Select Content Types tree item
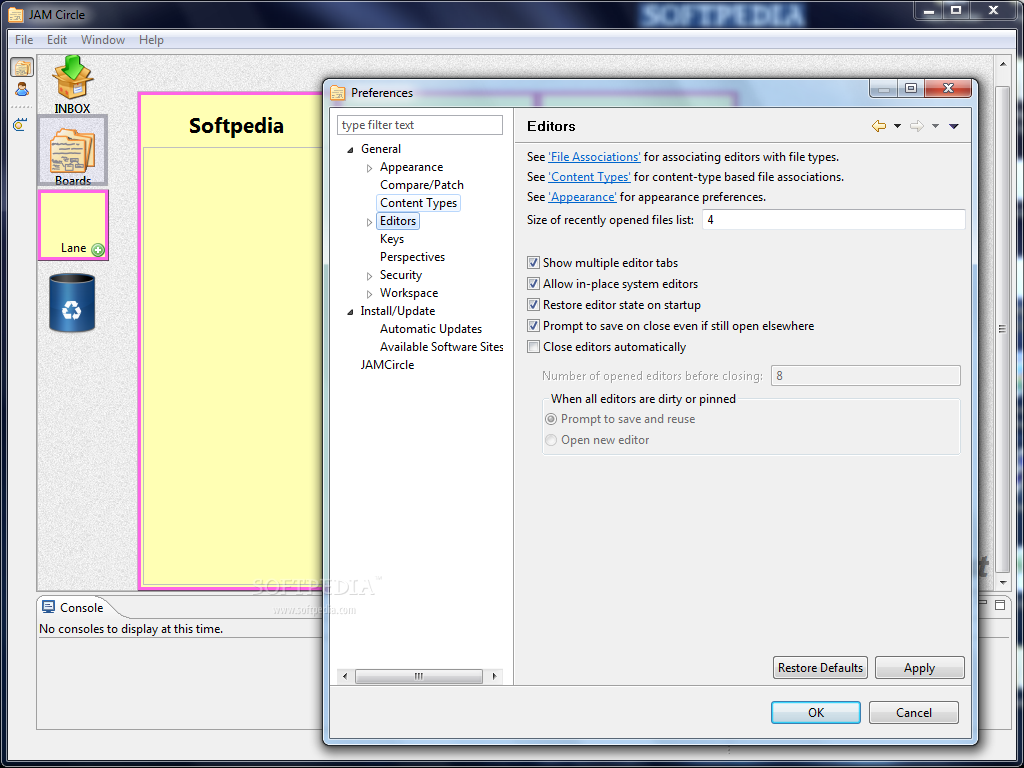 [419, 203]
